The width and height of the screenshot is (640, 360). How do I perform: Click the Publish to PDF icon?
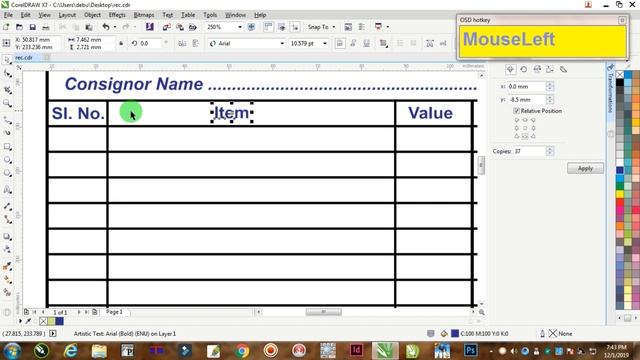coord(193,27)
